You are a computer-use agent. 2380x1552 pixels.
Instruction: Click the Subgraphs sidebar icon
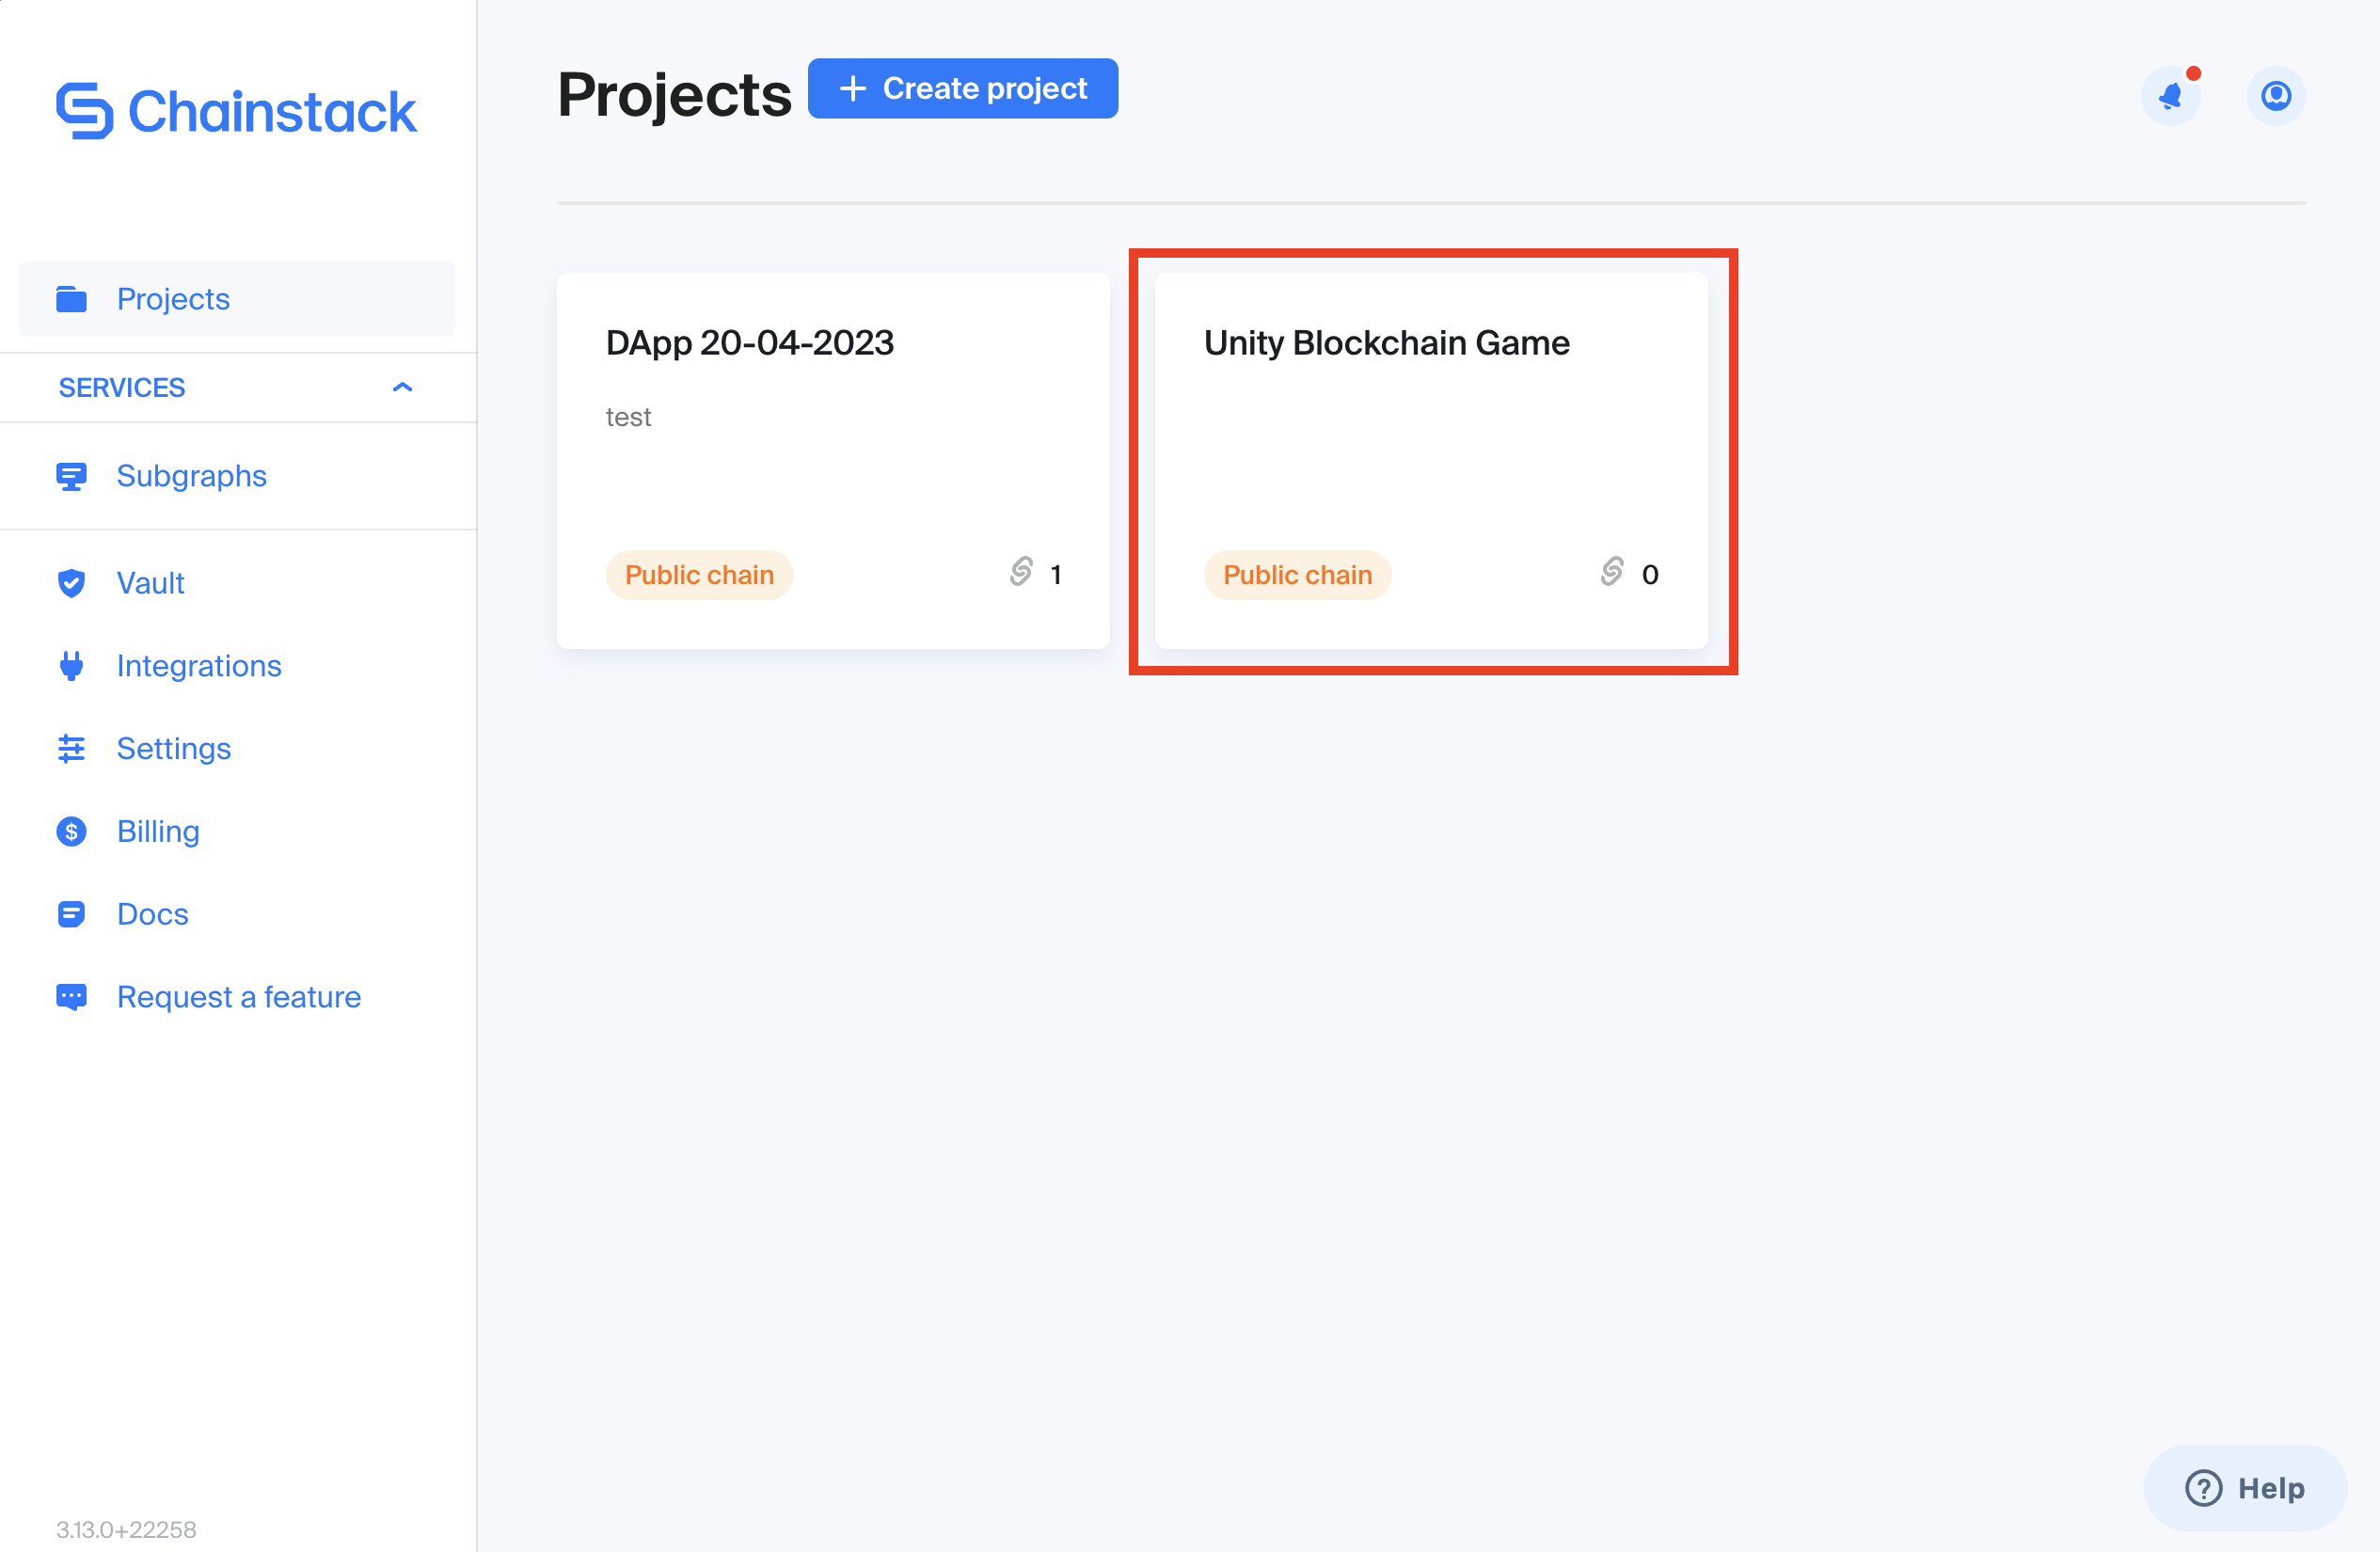(x=71, y=476)
